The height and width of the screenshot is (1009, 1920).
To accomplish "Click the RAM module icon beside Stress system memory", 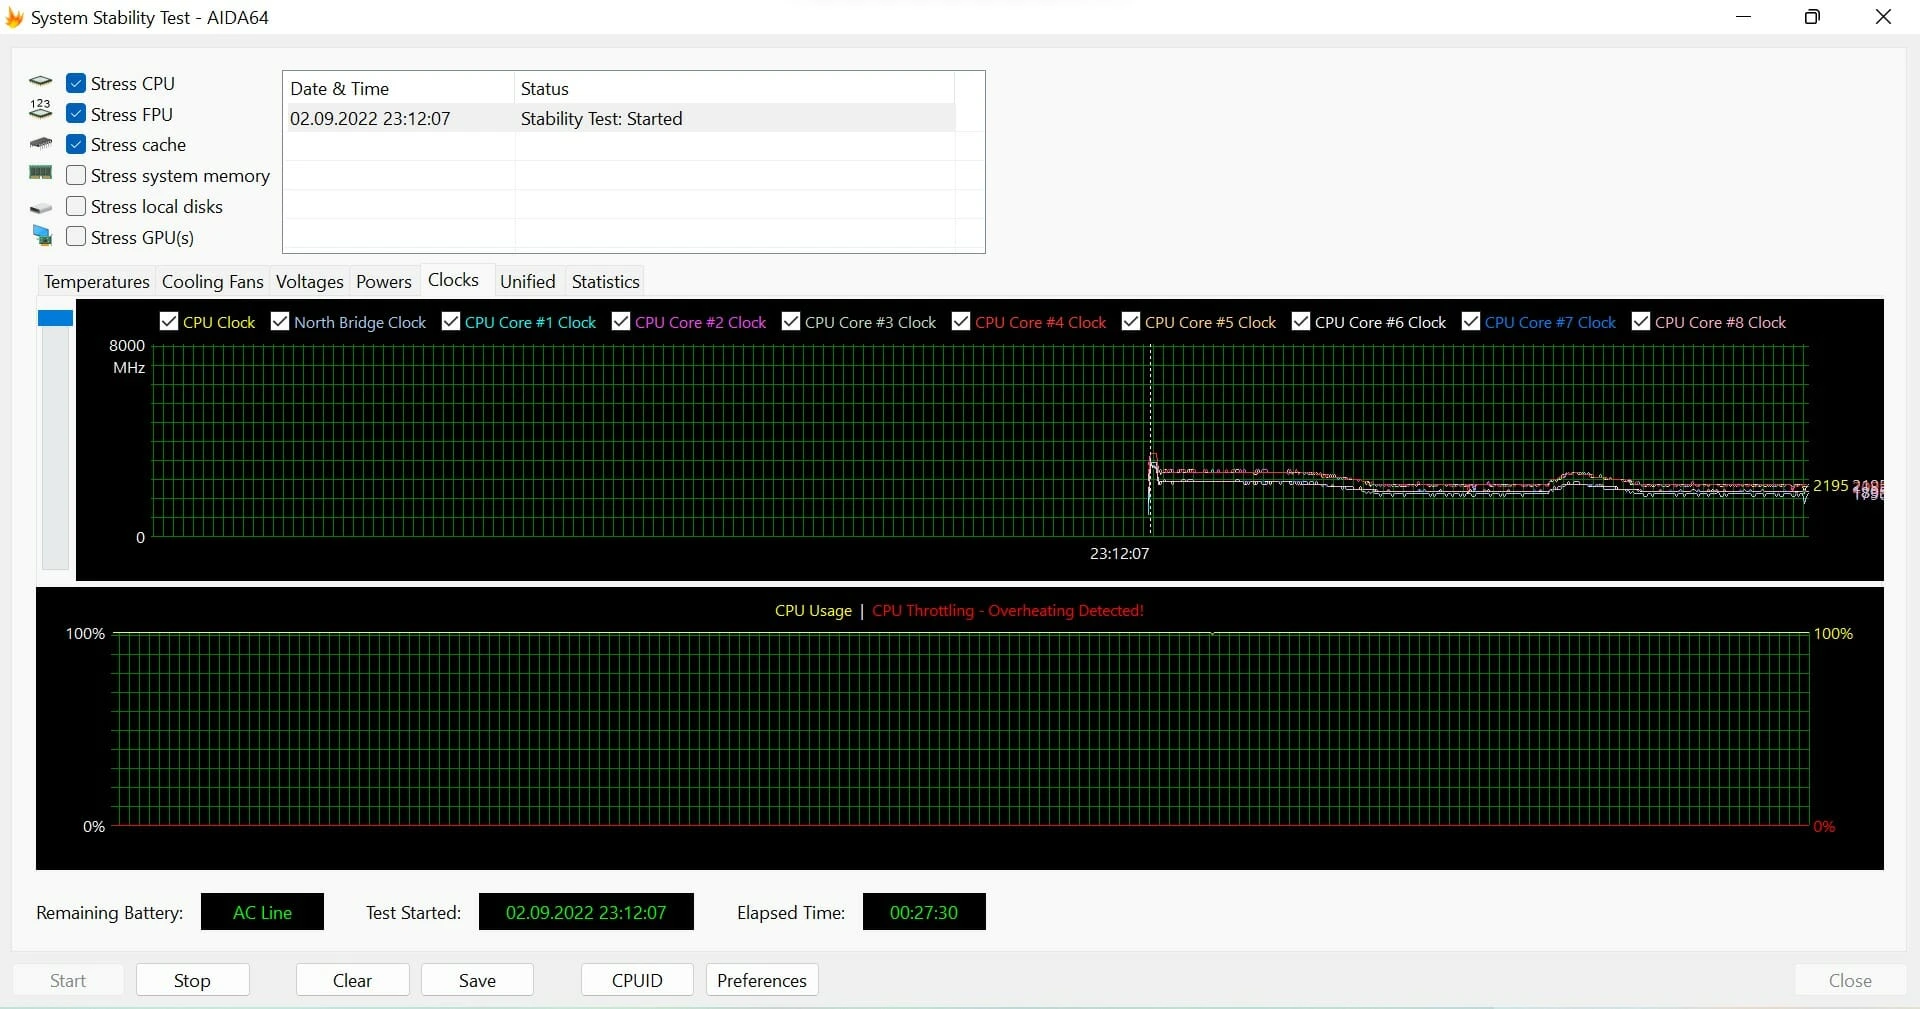I will pyautogui.click(x=41, y=173).
